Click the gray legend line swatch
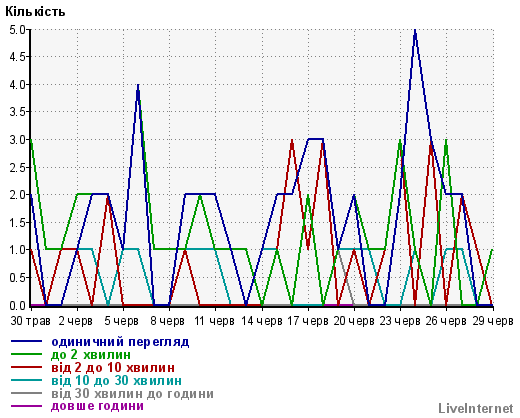The image size is (520, 418). [27, 393]
